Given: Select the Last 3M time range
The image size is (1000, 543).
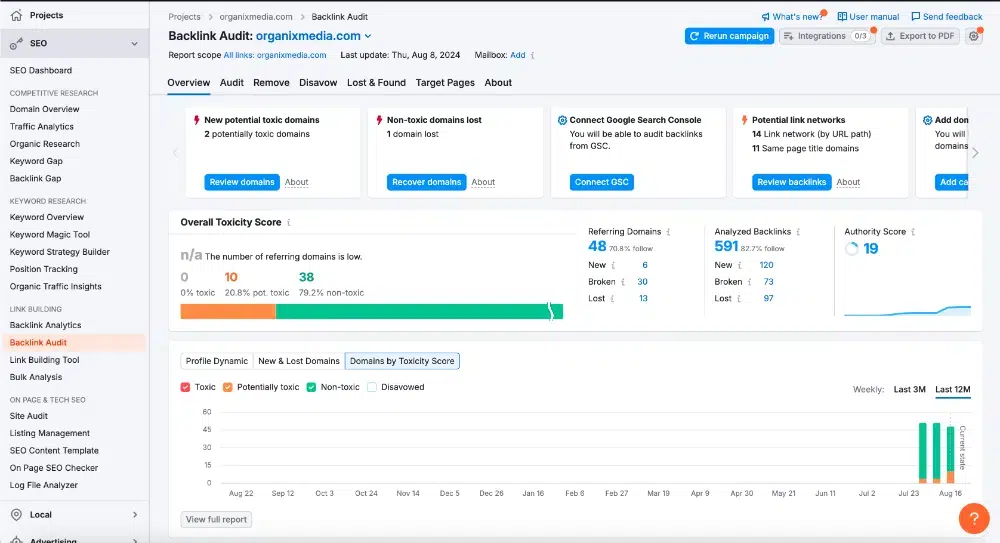Looking at the screenshot, I should (909, 389).
